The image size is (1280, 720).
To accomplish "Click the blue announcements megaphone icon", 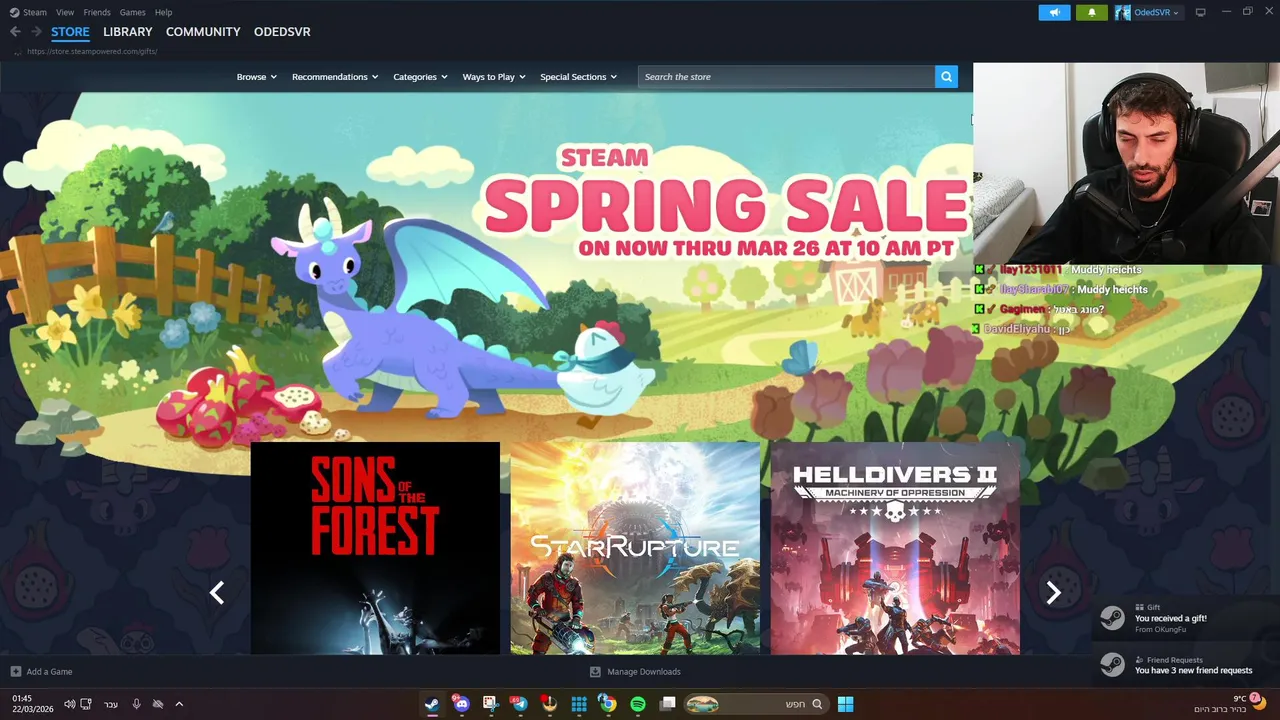I will (x=1054, y=12).
